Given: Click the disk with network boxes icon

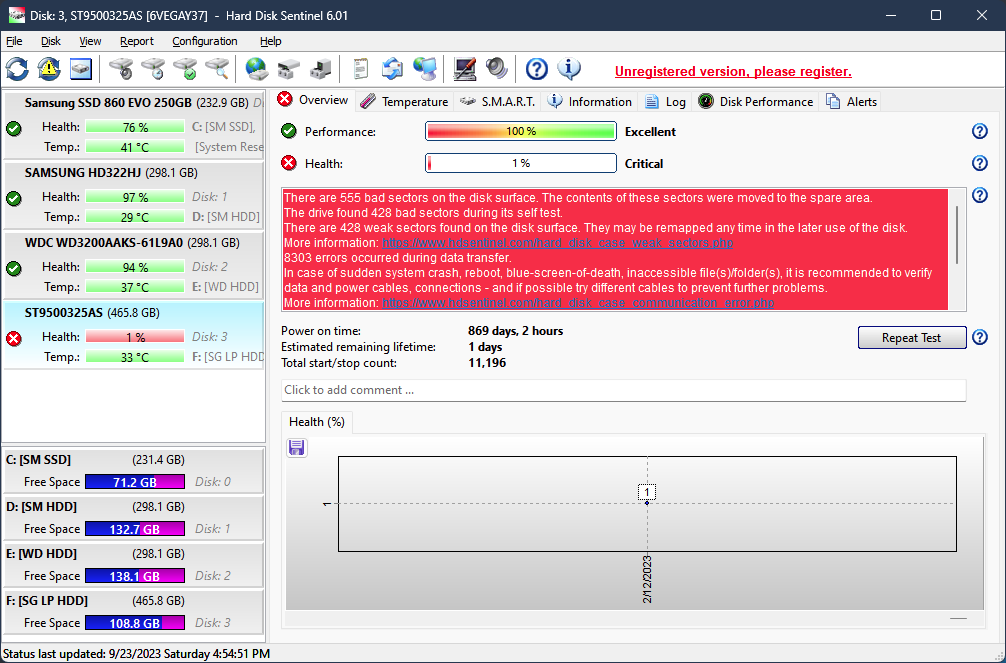Looking at the screenshot, I should pyautogui.click(x=289, y=69).
